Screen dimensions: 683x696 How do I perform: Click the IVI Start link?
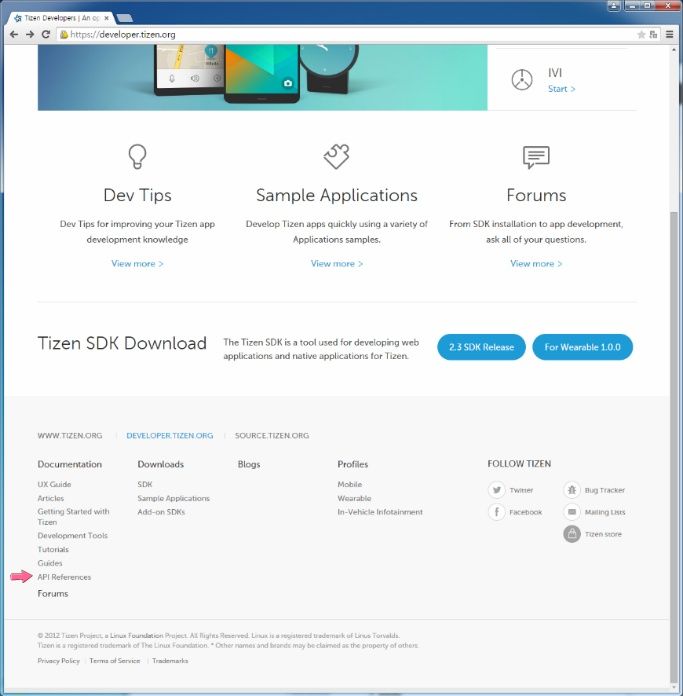(x=561, y=89)
